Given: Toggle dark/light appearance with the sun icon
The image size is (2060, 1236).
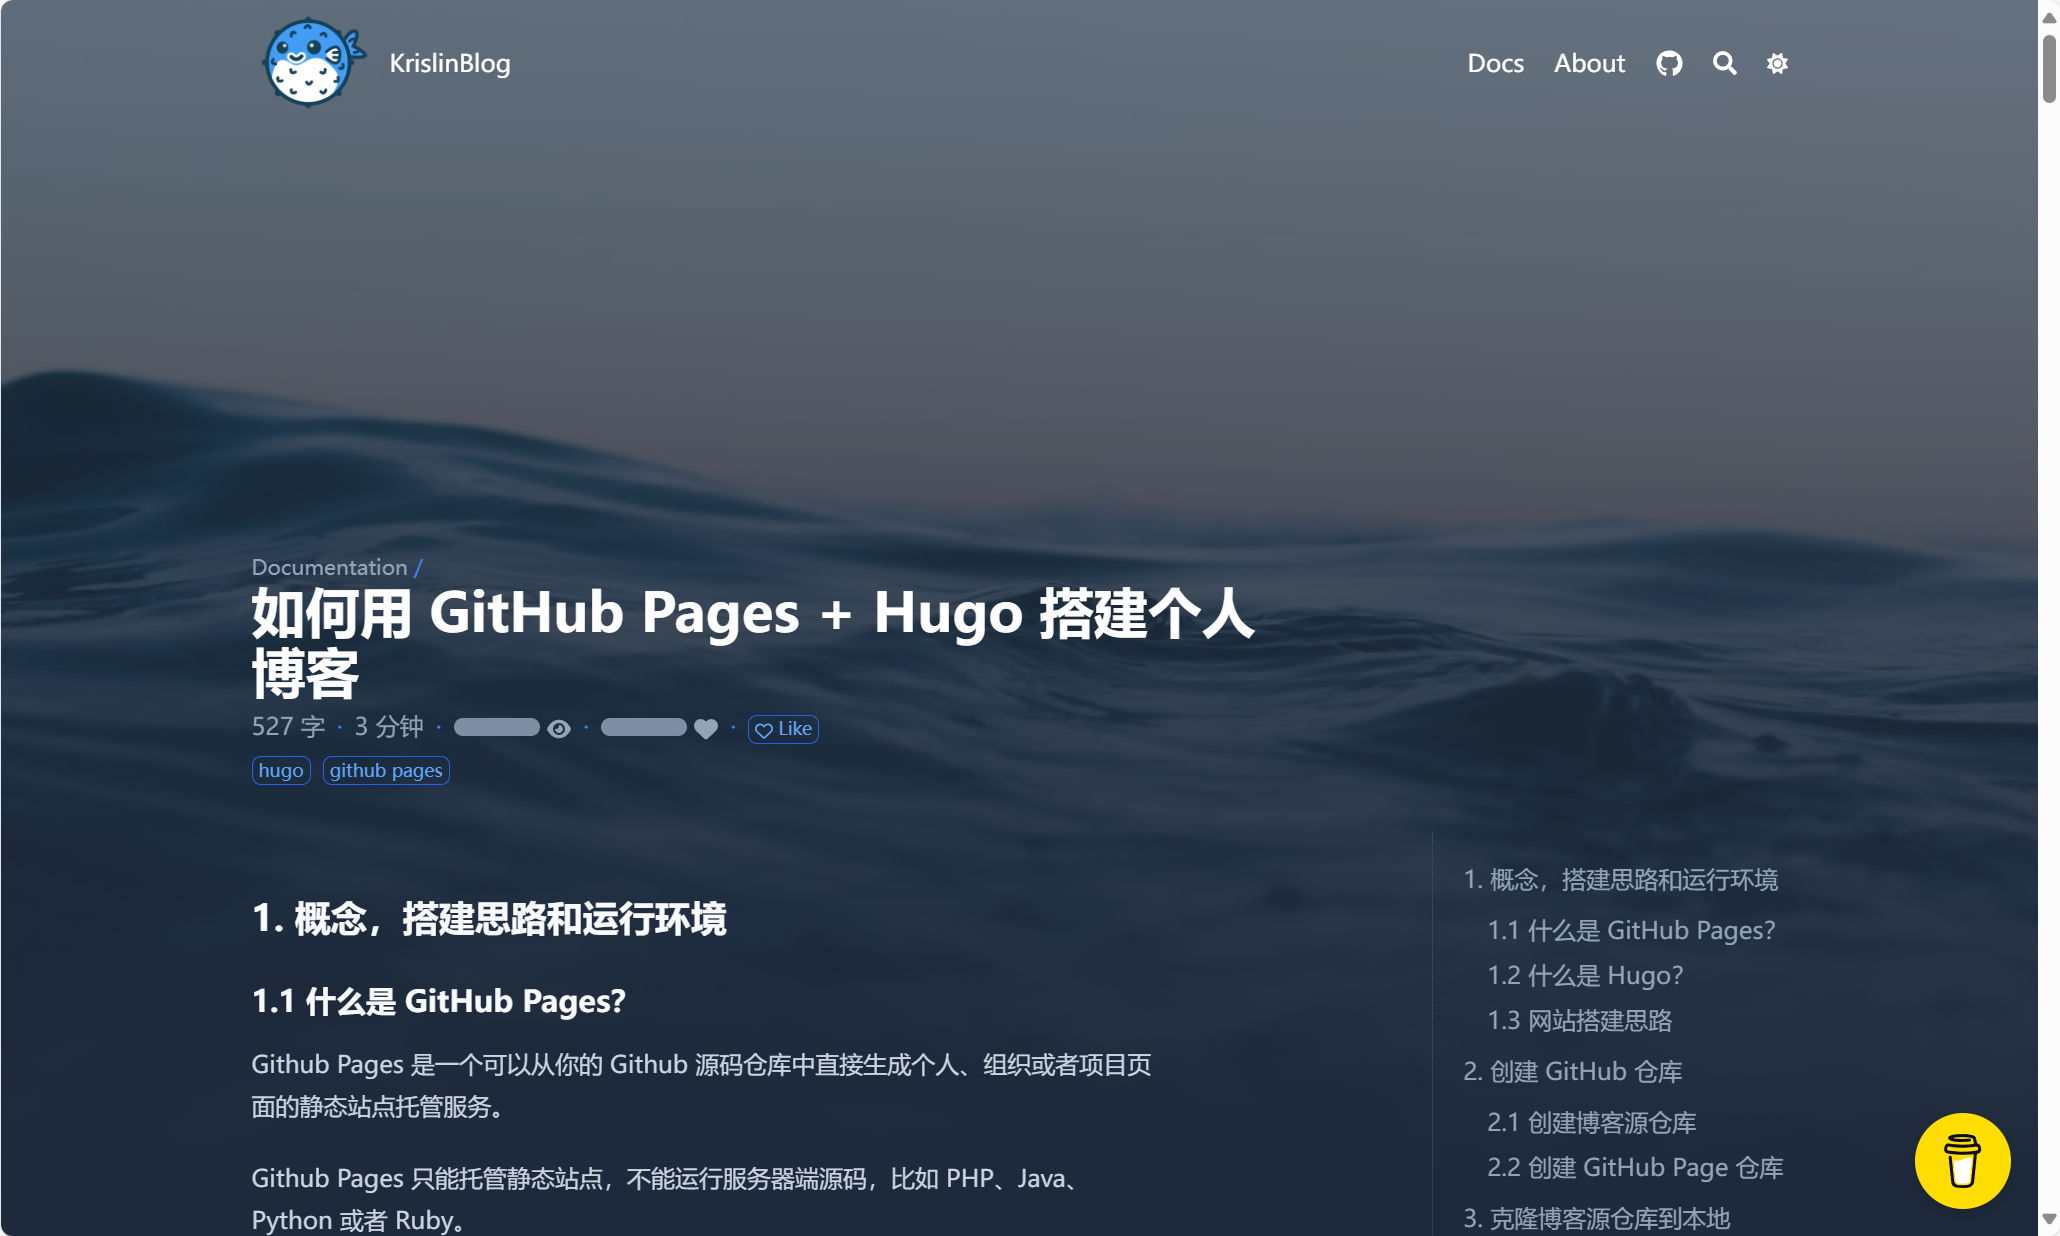Looking at the screenshot, I should (x=1777, y=64).
